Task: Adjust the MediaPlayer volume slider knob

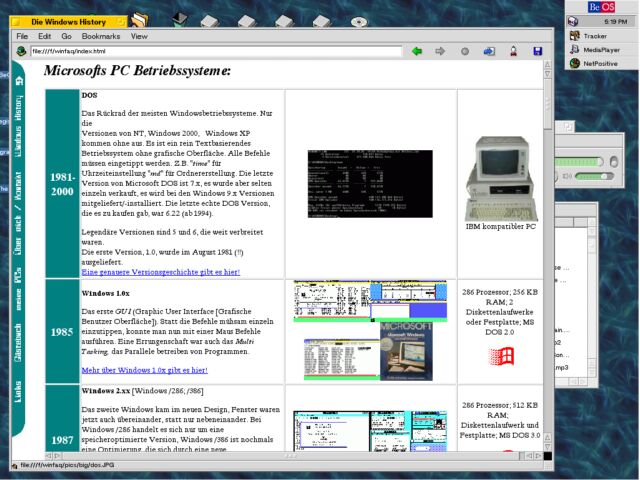Action: point(605,176)
